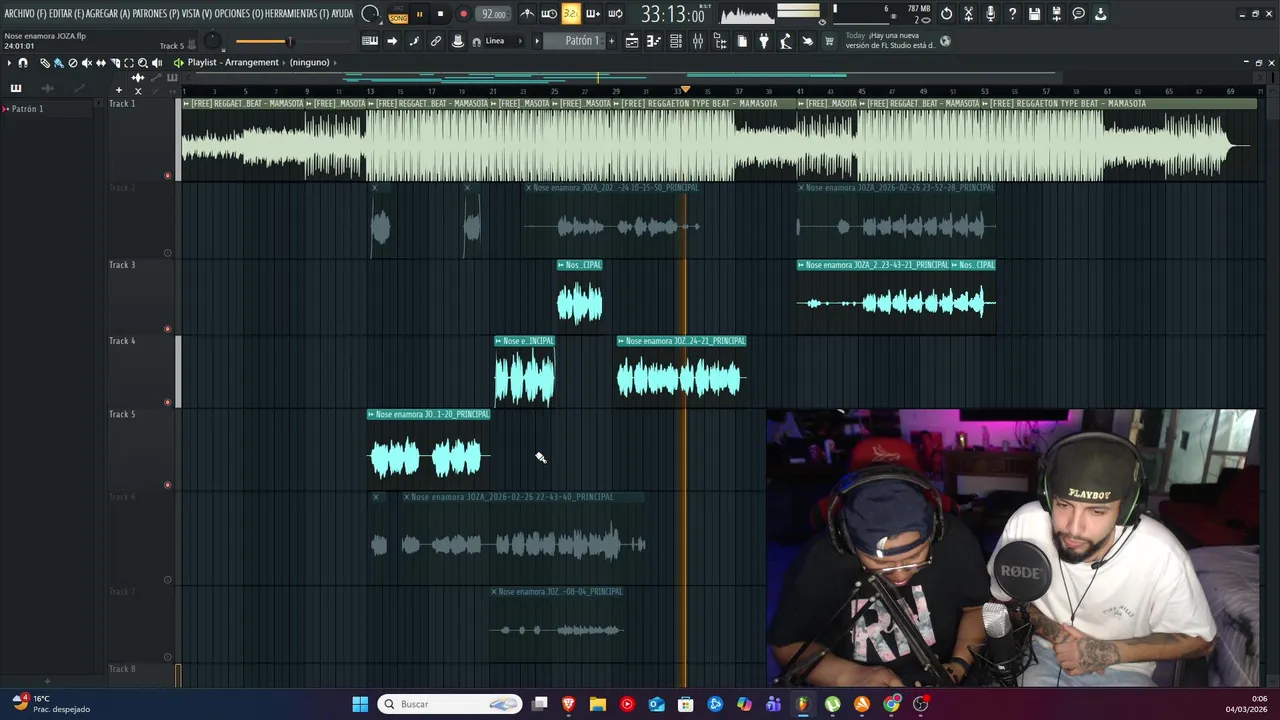Click the render/export audio icon
1280x720 pixels.
click(x=1056, y=14)
